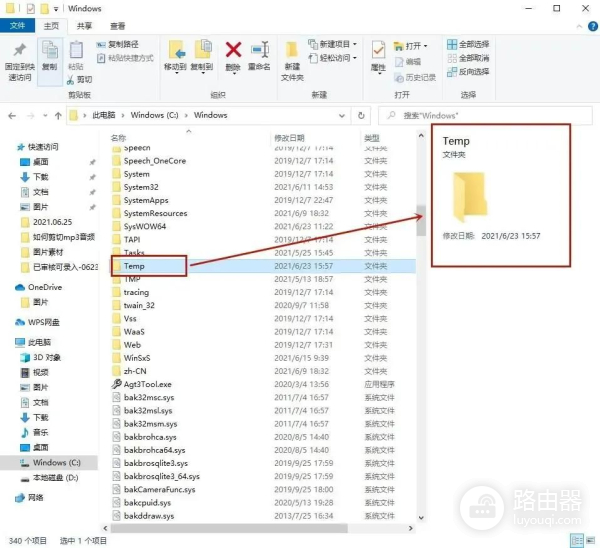Click the New folder icon
The width and height of the screenshot is (600, 548).
point(292,51)
